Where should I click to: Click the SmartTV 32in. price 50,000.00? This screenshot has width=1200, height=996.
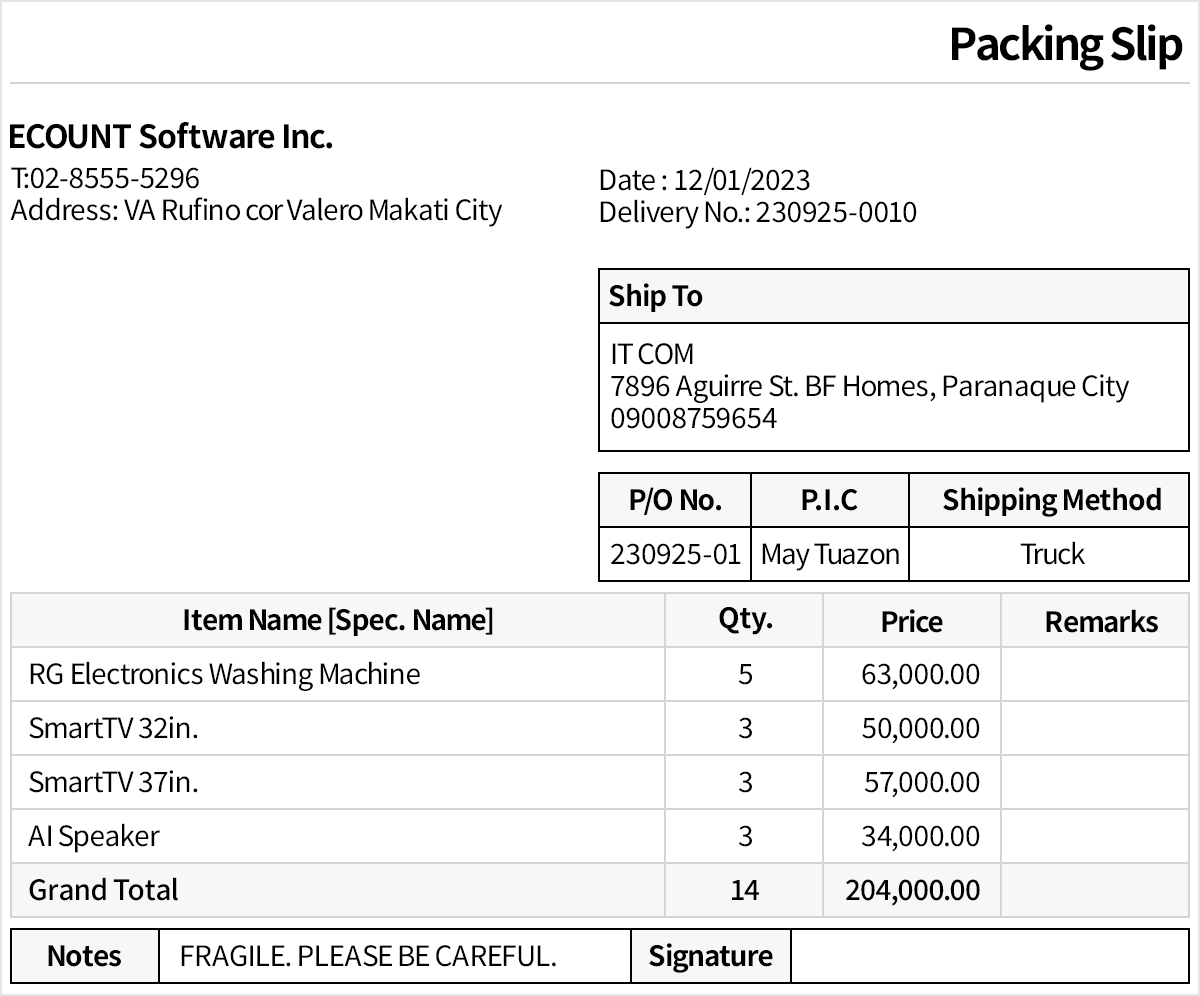[x=920, y=728]
